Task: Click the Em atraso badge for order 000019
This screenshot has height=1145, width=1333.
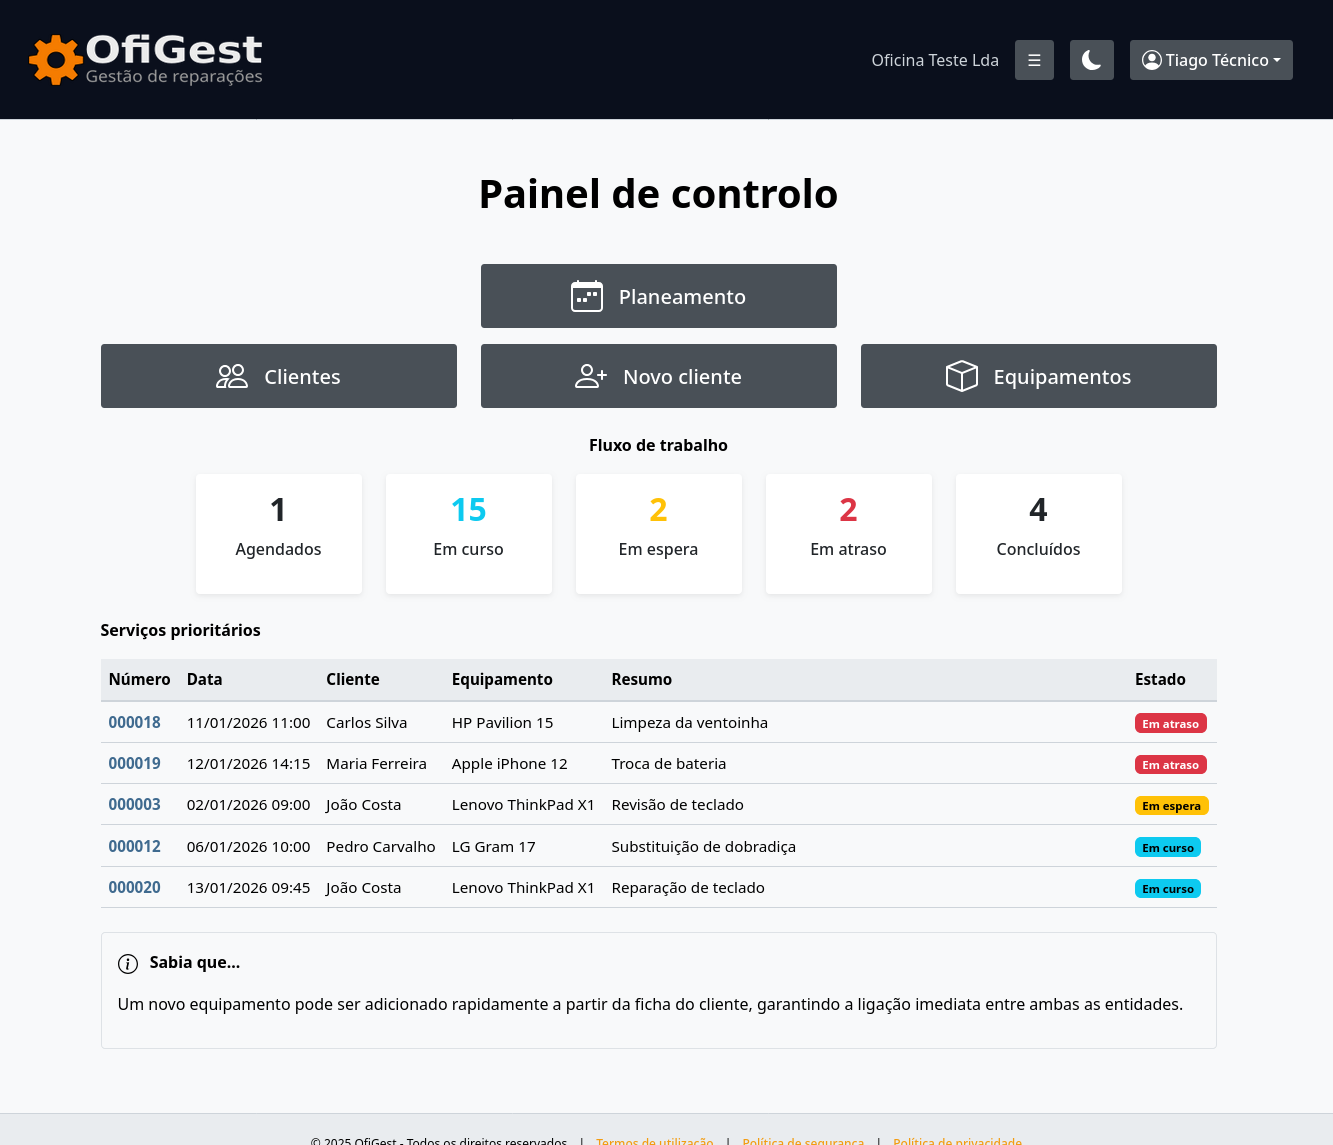Action: pyautogui.click(x=1171, y=764)
